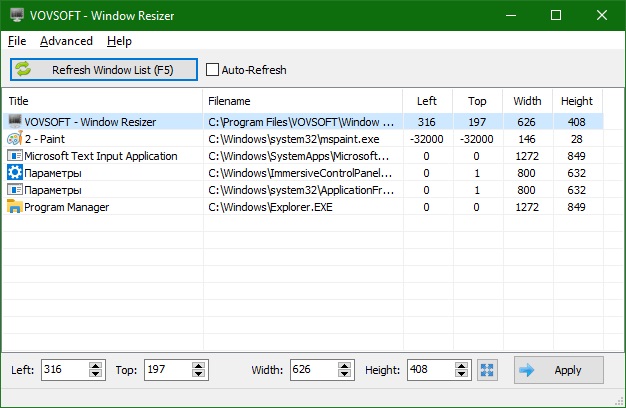Image resolution: width=626 pixels, height=408 pixels.
Task: Click the Explorer.EXE filename cell
Action: 270,207
